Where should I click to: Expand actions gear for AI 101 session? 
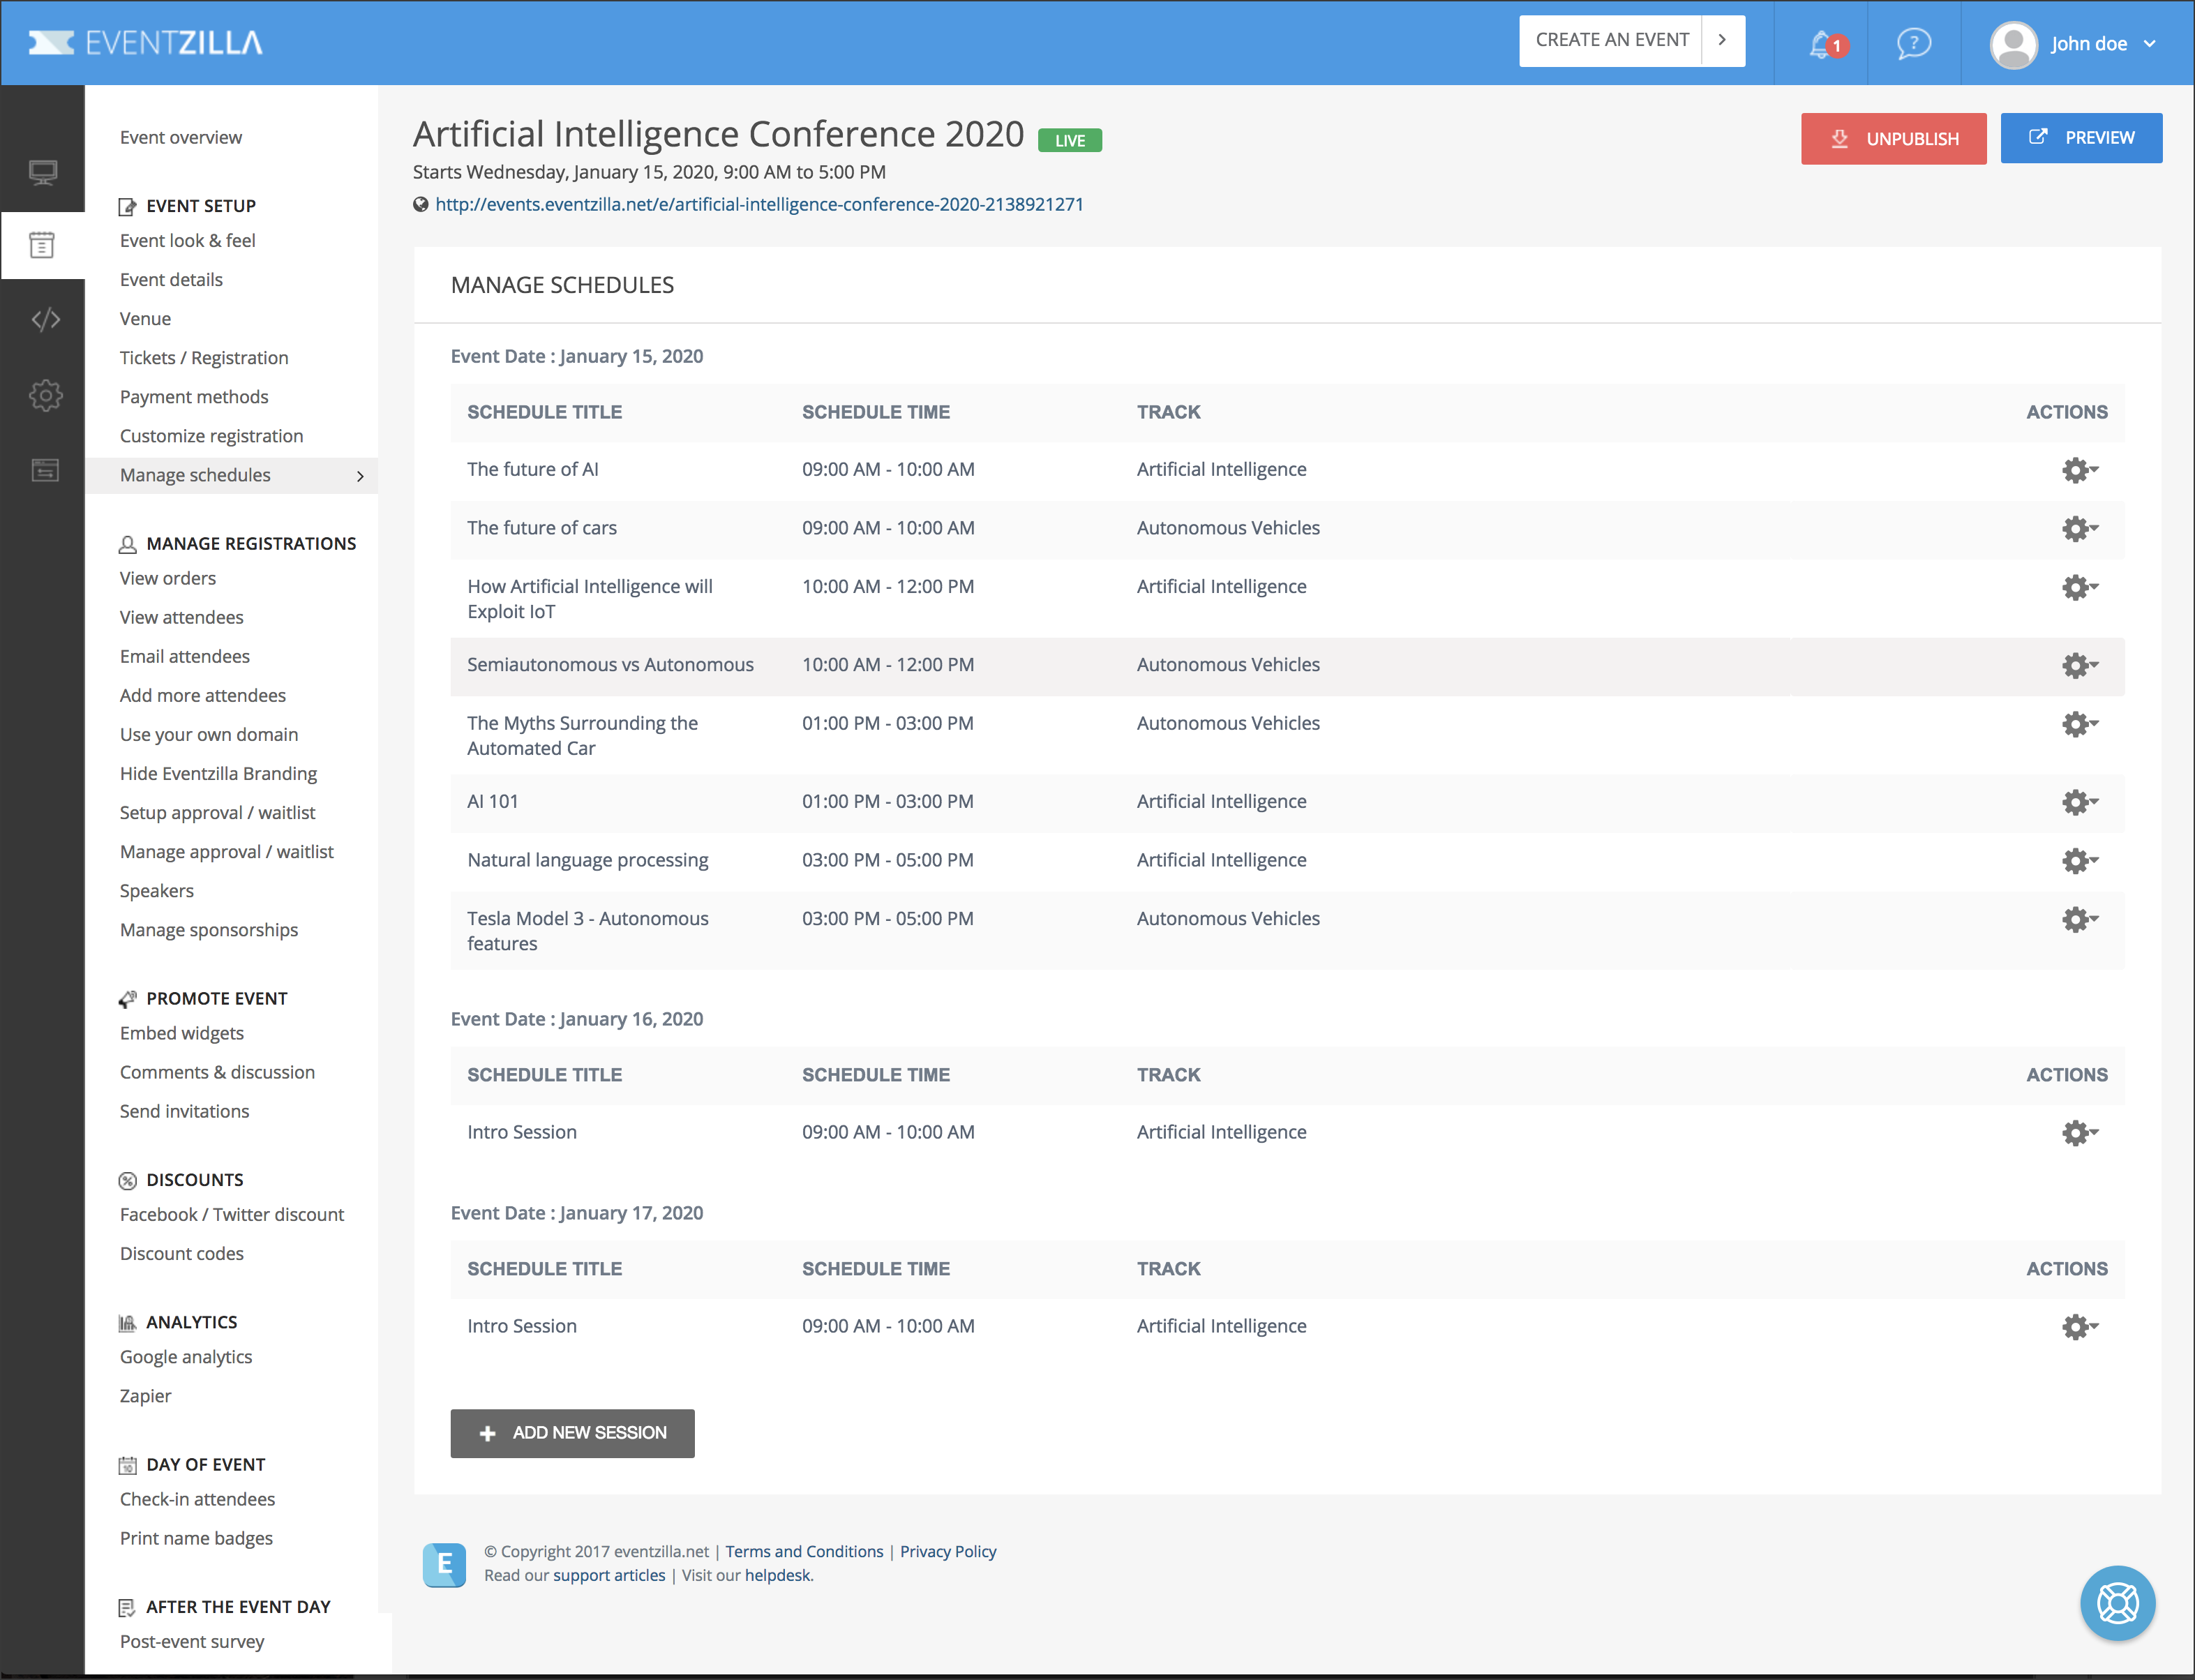click(2079, 802)
